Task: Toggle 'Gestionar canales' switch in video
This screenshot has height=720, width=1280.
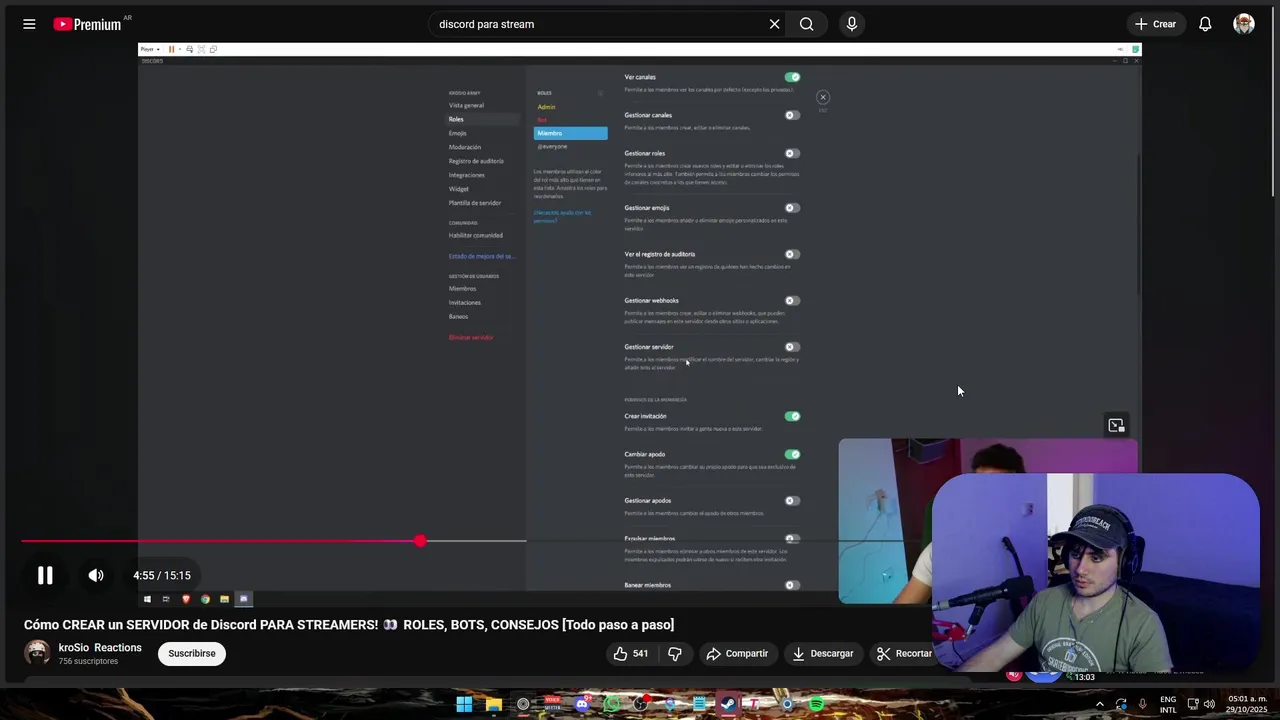Action: 792,115
